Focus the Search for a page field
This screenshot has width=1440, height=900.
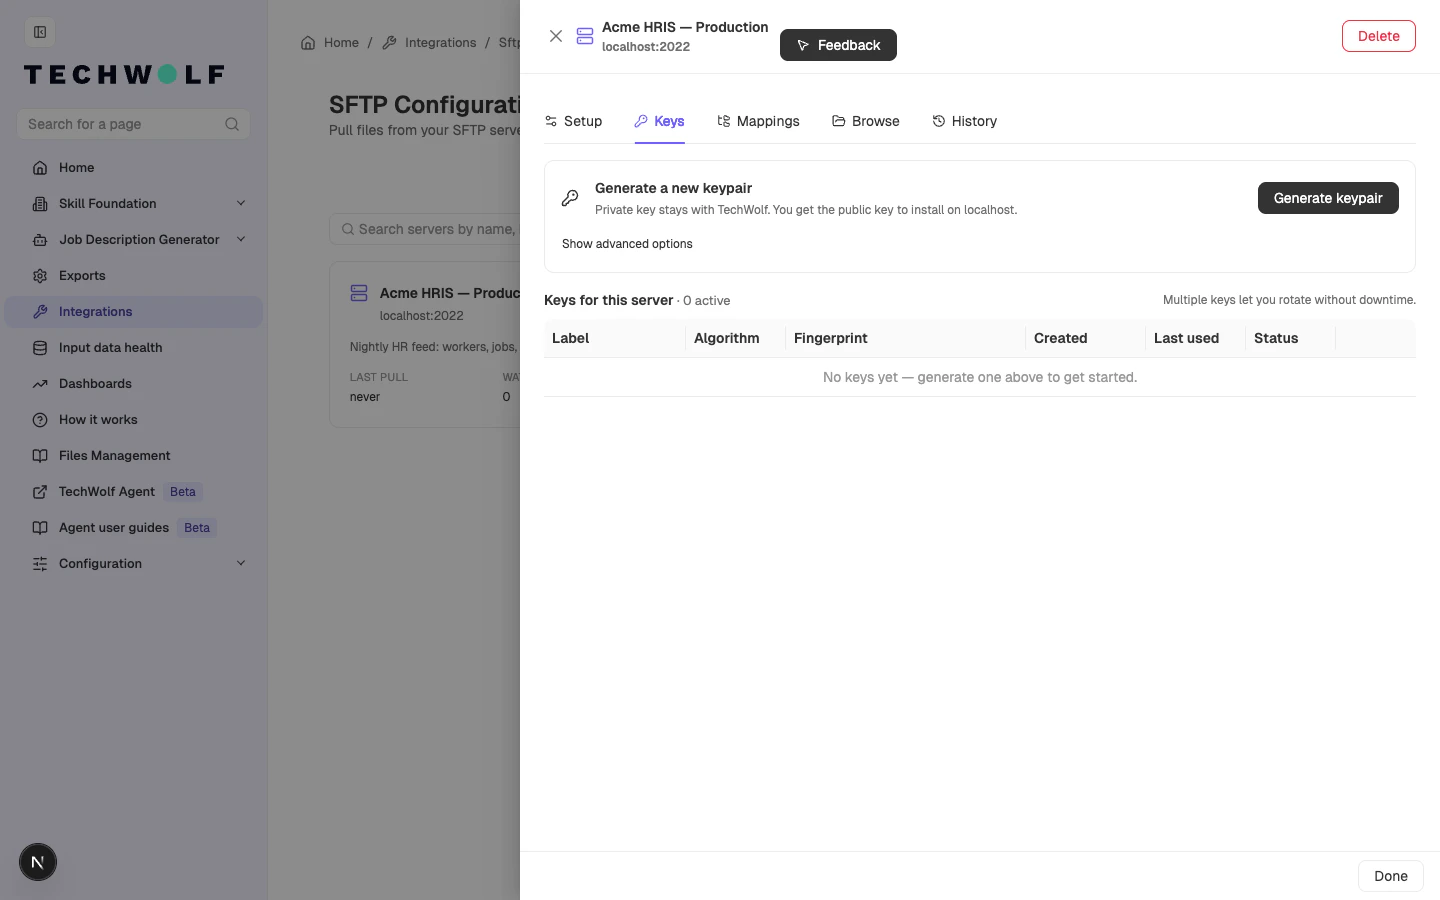133,124
